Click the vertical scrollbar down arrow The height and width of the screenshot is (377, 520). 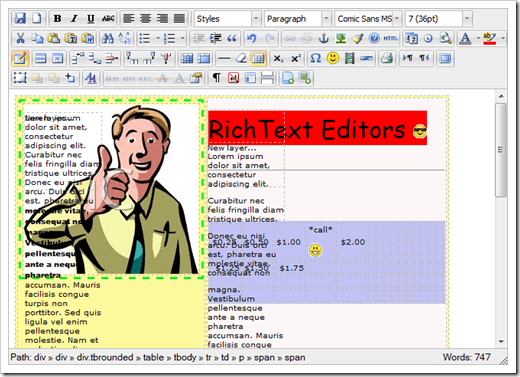[x=501, y=341]
